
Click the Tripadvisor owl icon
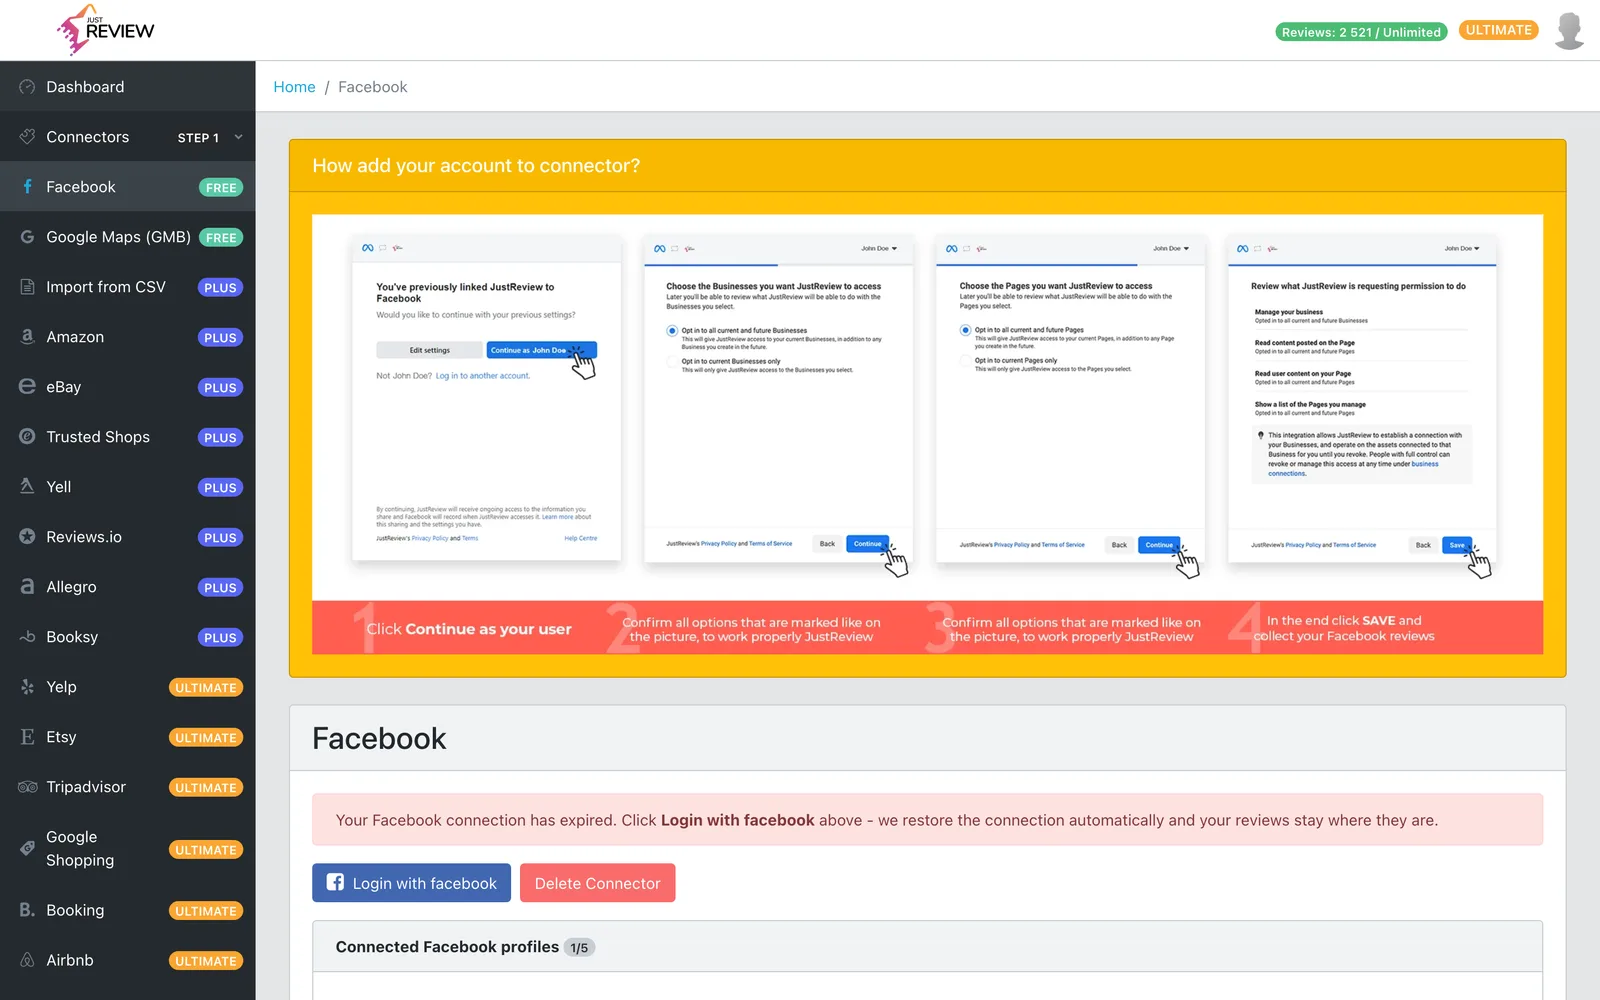[x=27, y=787]
